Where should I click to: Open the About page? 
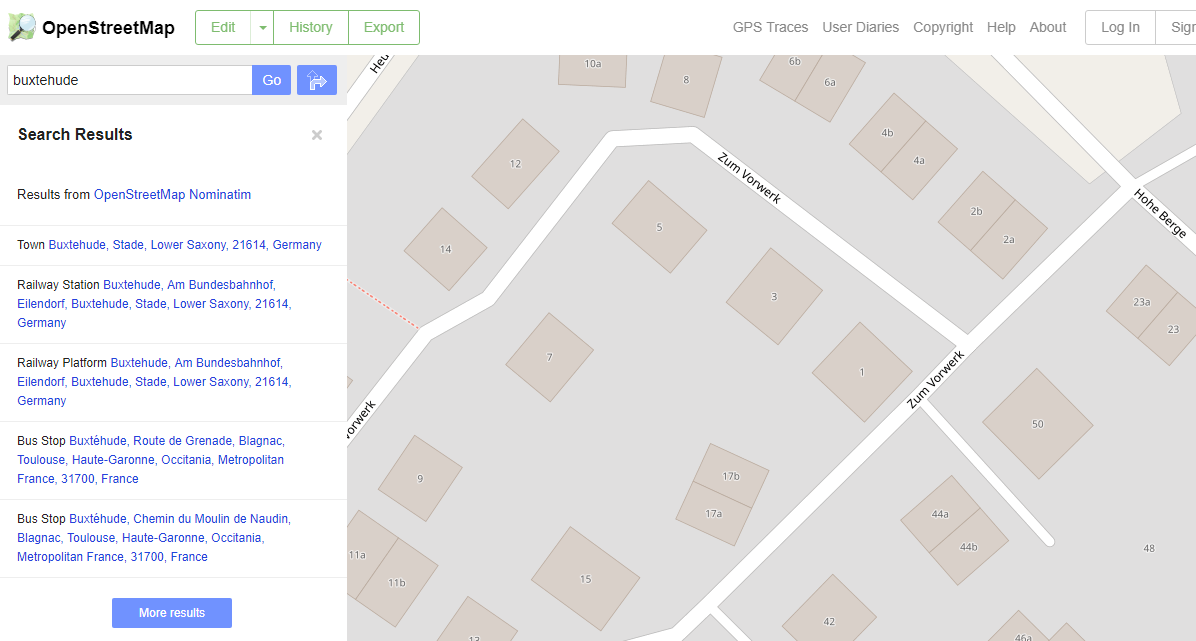(1047, 27)
